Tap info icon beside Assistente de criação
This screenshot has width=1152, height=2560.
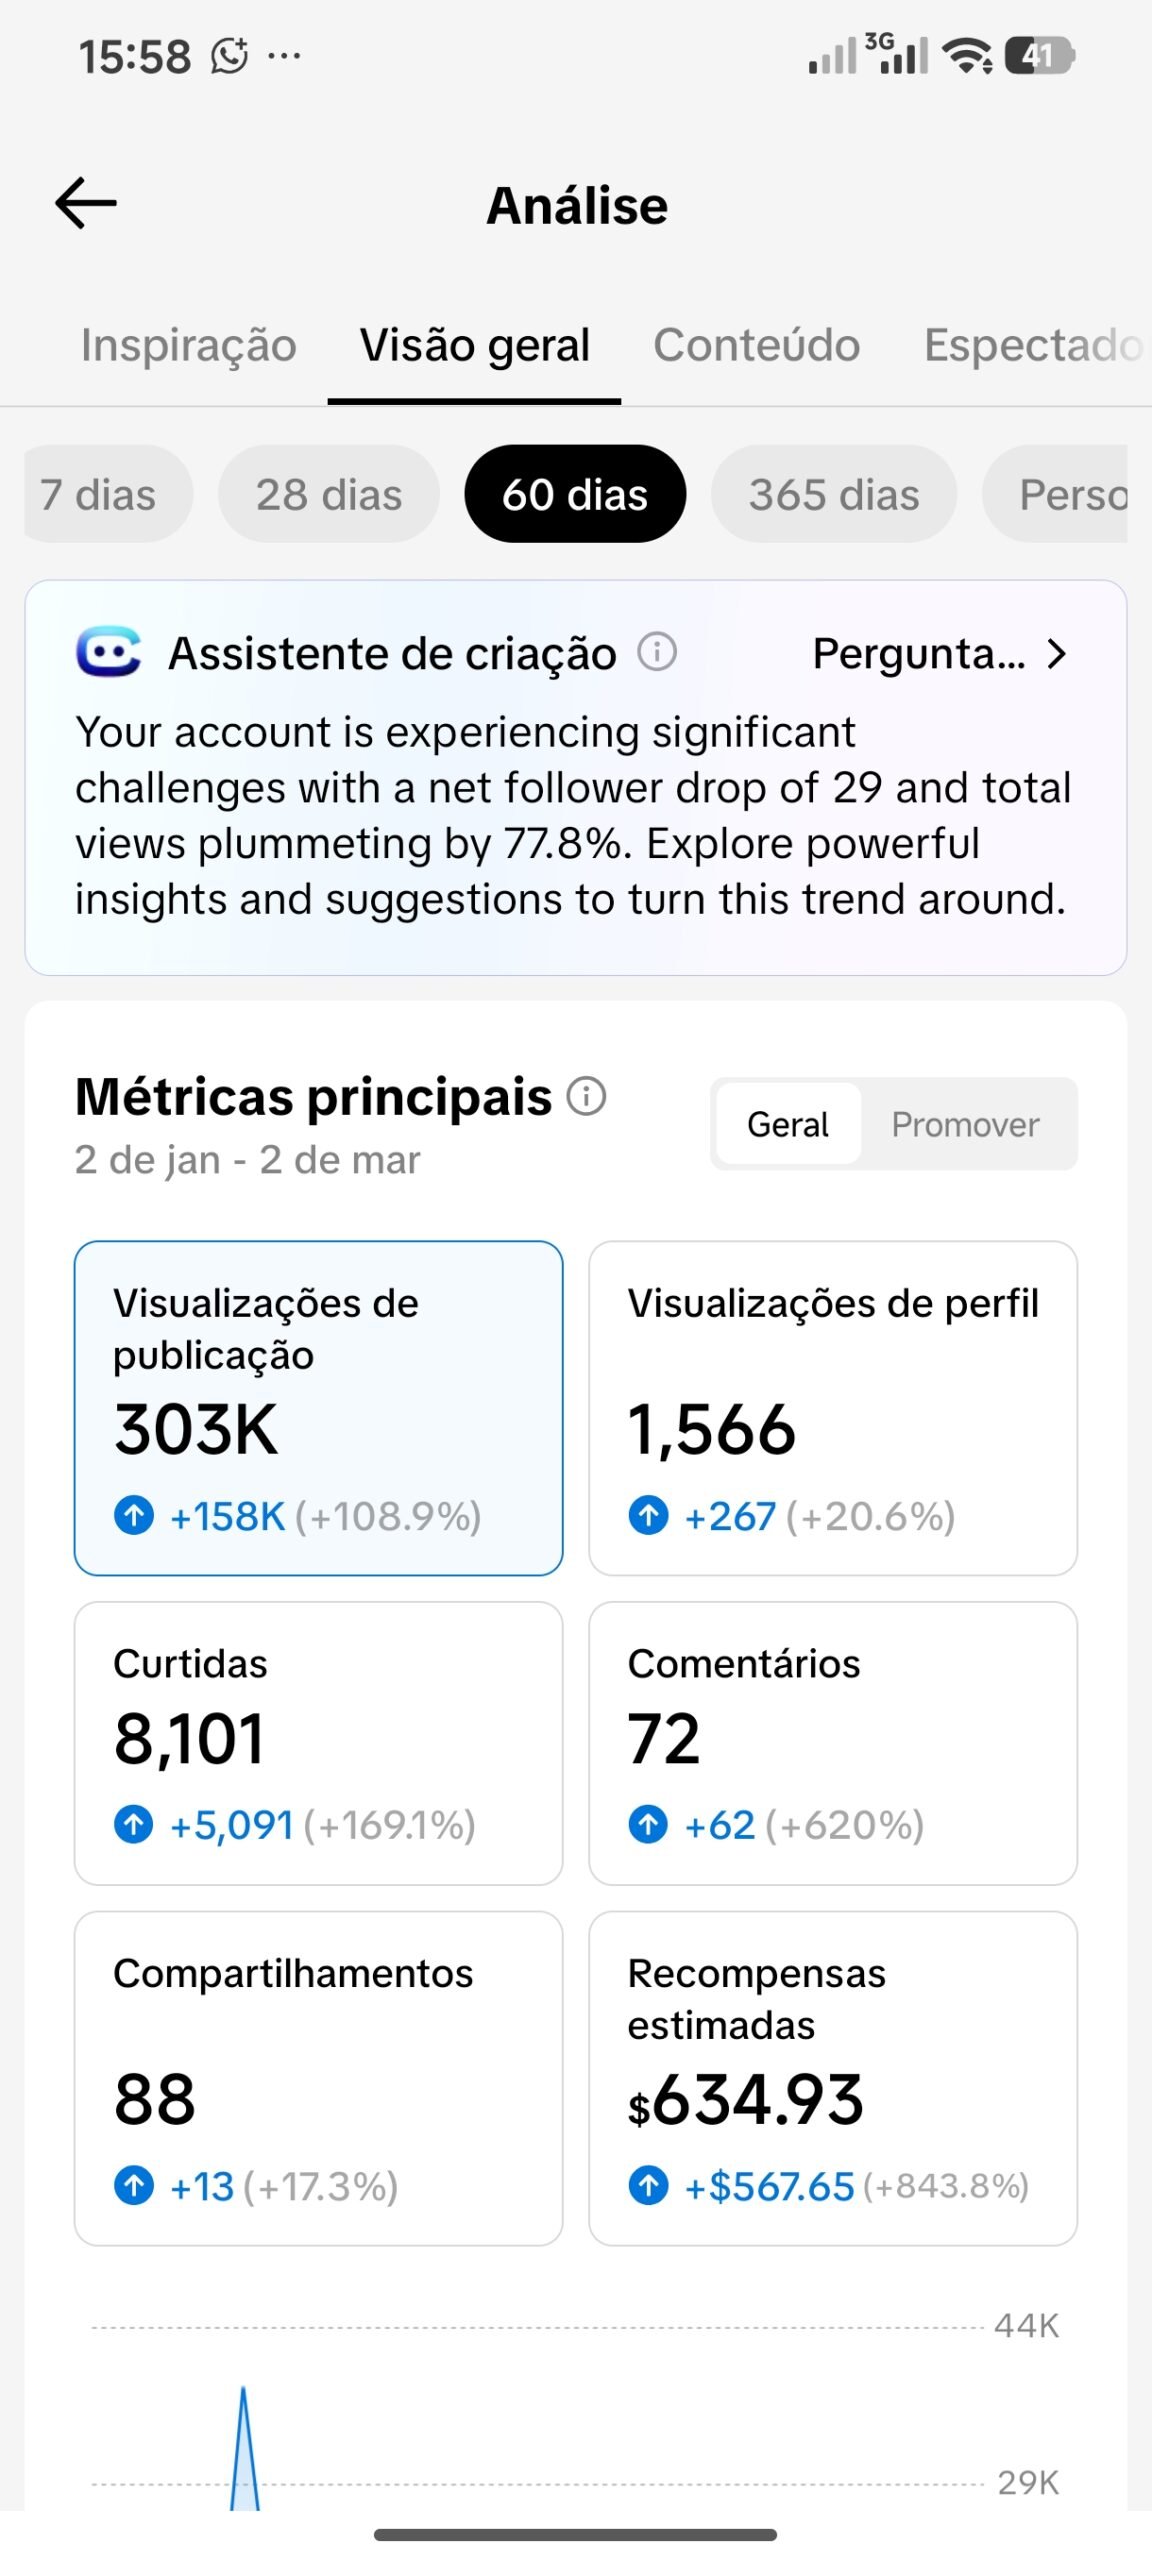(657, 652)
